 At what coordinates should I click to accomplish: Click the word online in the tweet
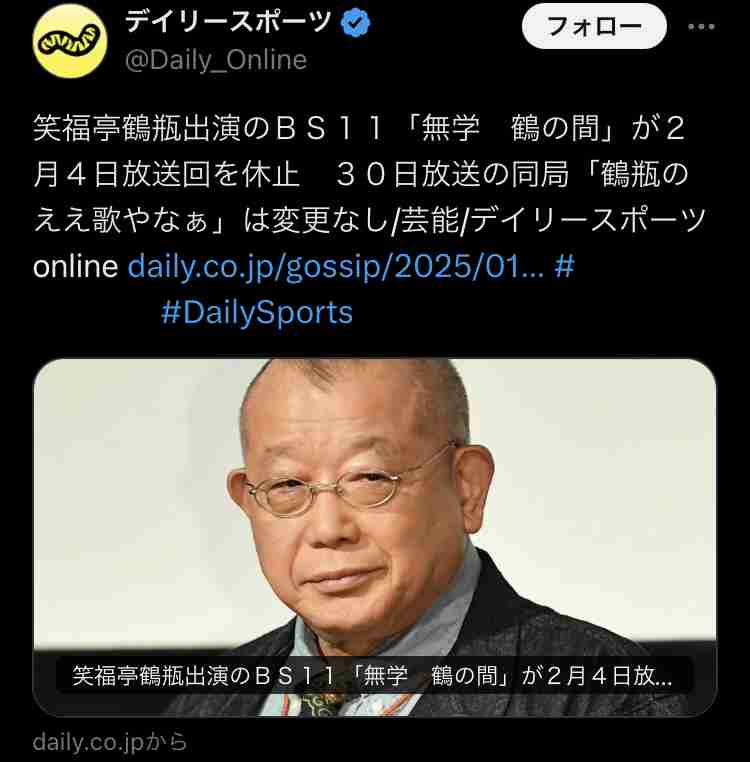click(x=76, y=266)
